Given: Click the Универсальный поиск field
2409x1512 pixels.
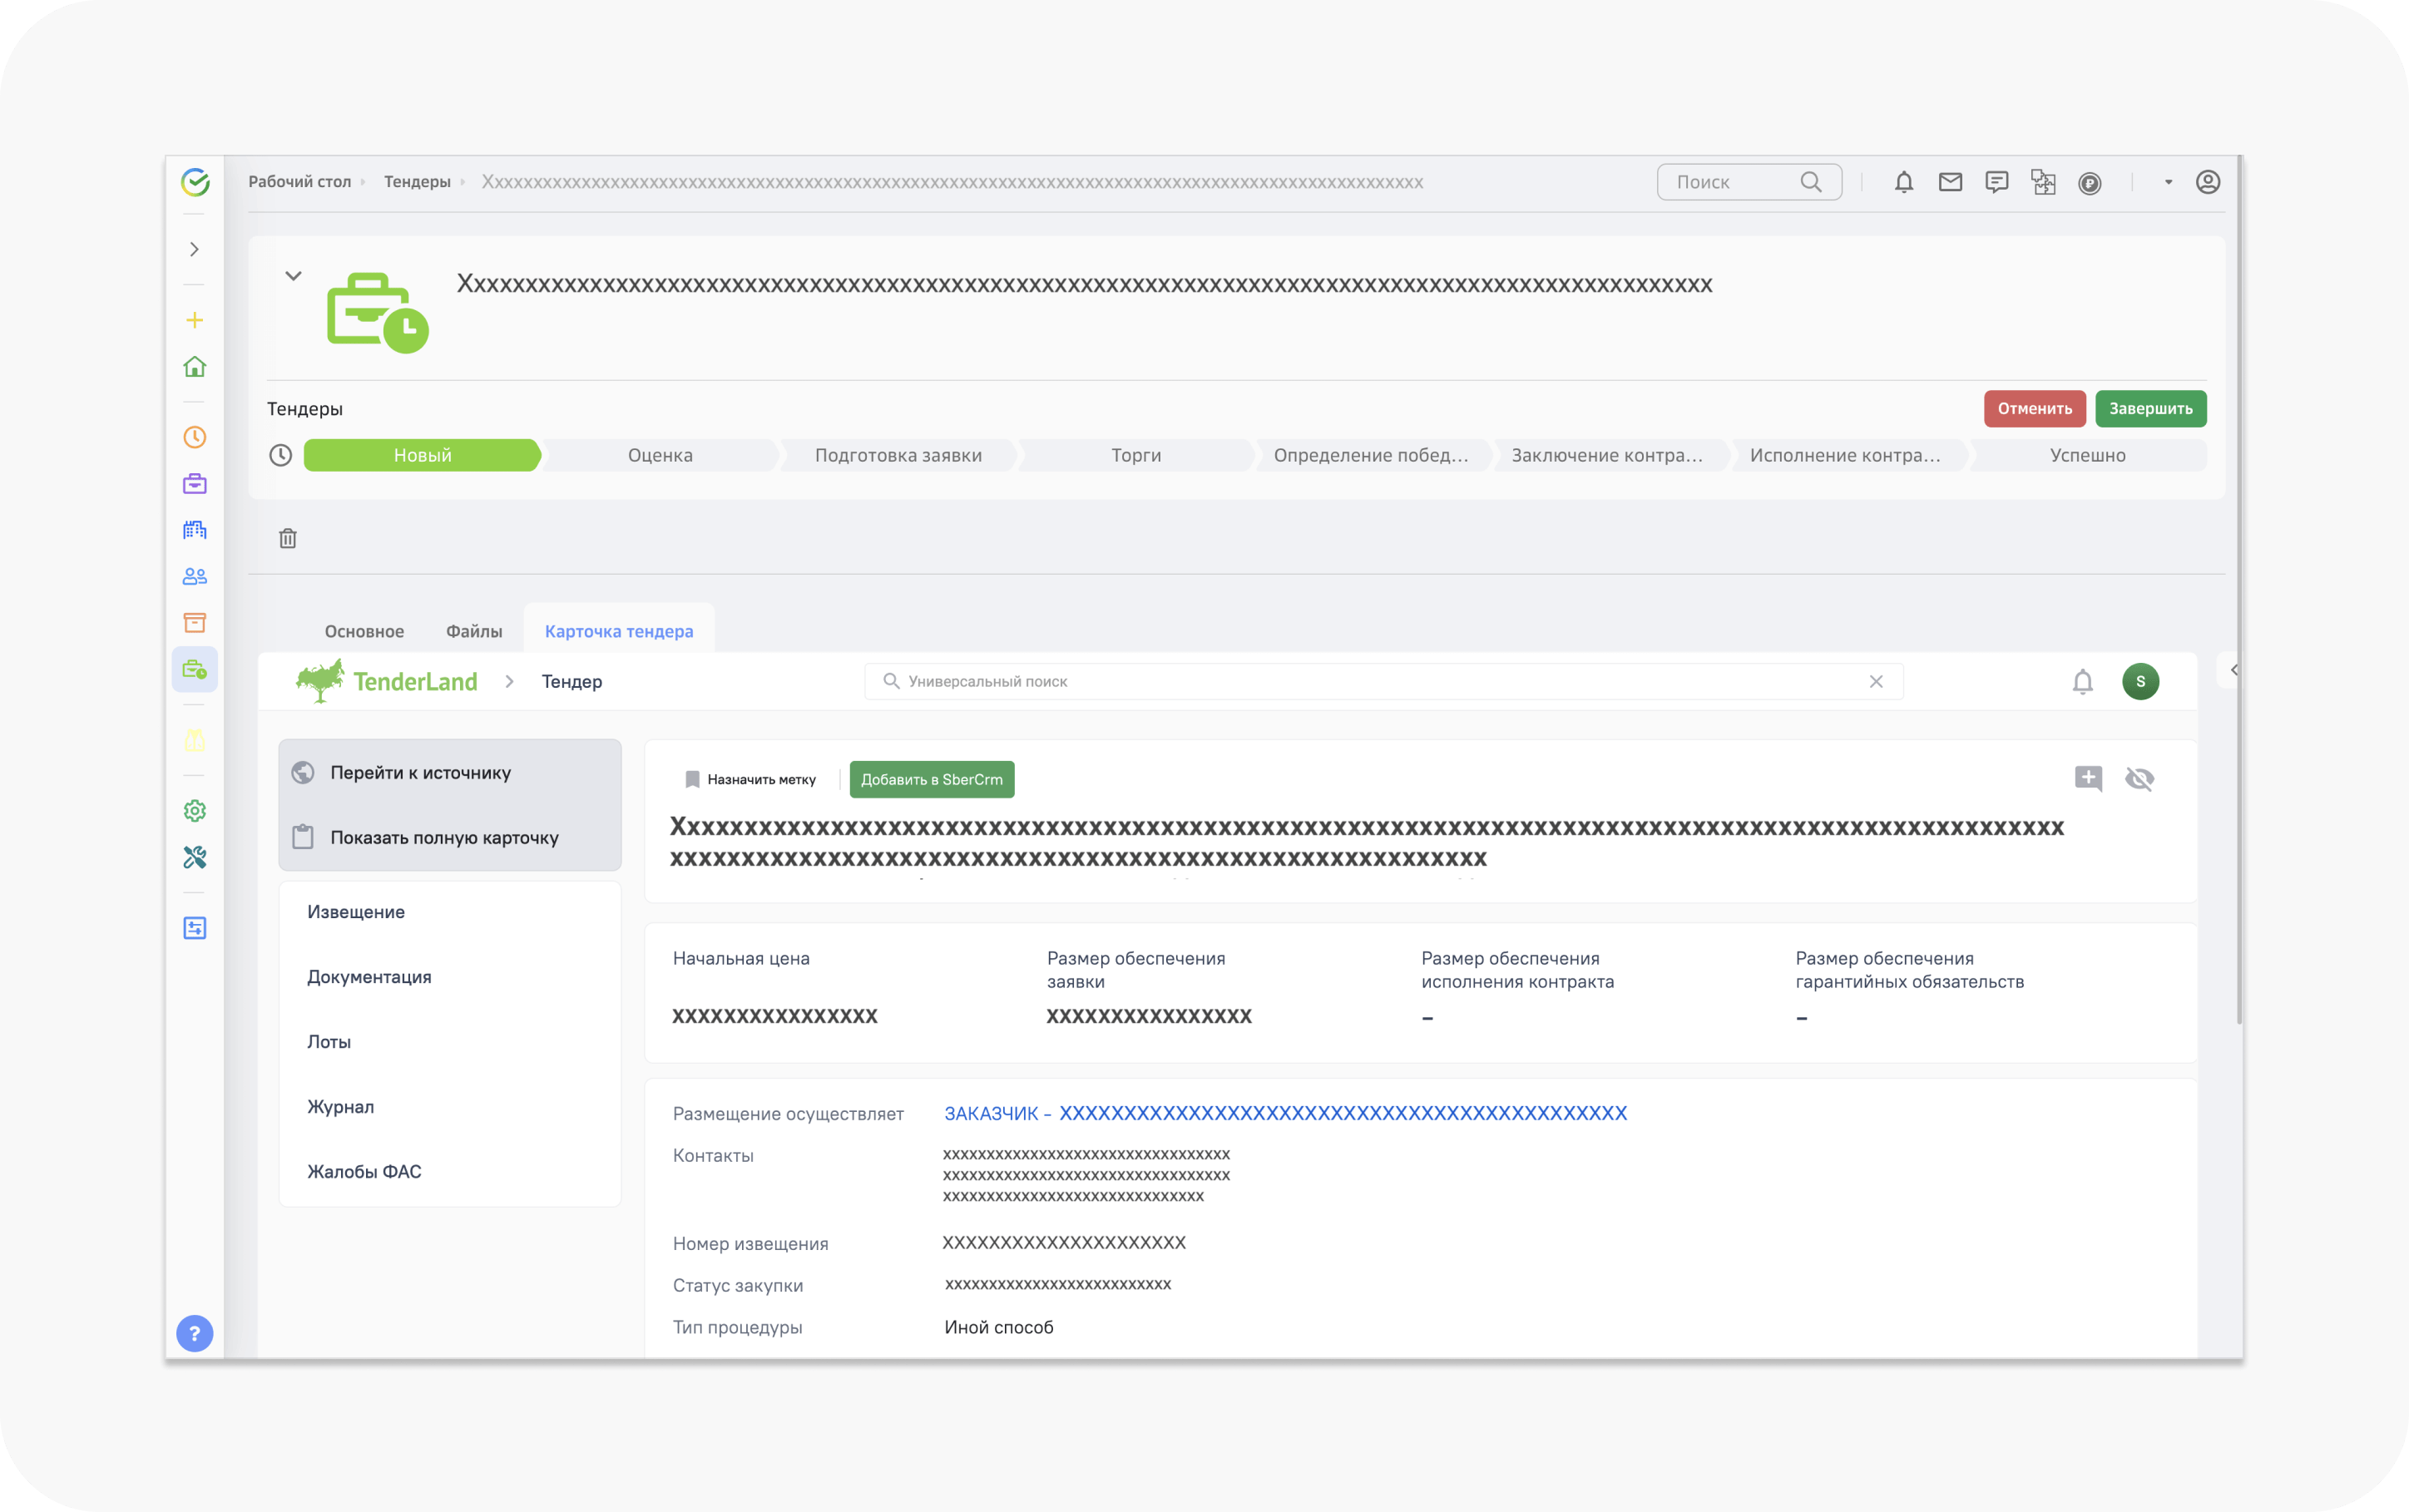Looking at the screenshot, I should click(1383, 681).
